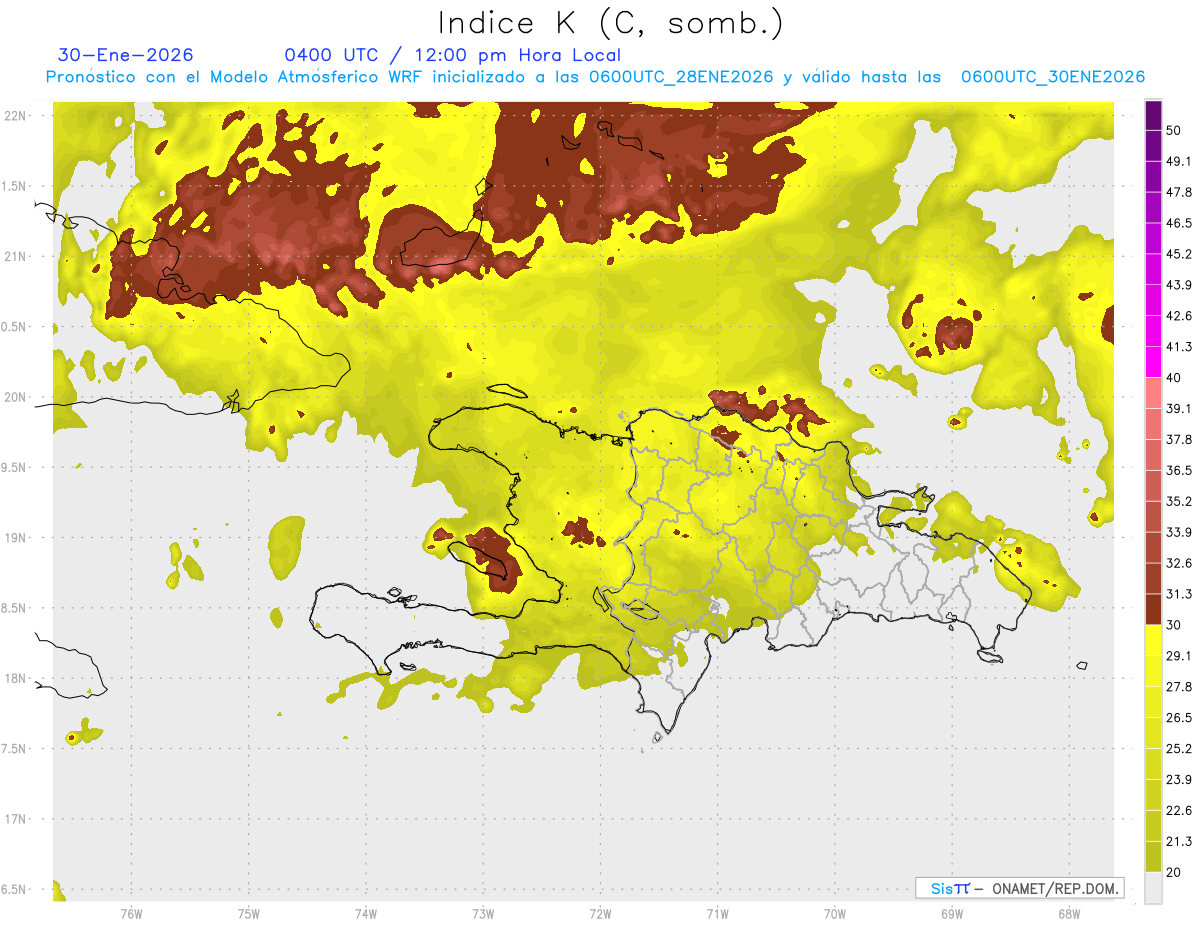Click the '37.8' colorbar label
This screenshot has height=927, width=1200.
pos(1179,440)
